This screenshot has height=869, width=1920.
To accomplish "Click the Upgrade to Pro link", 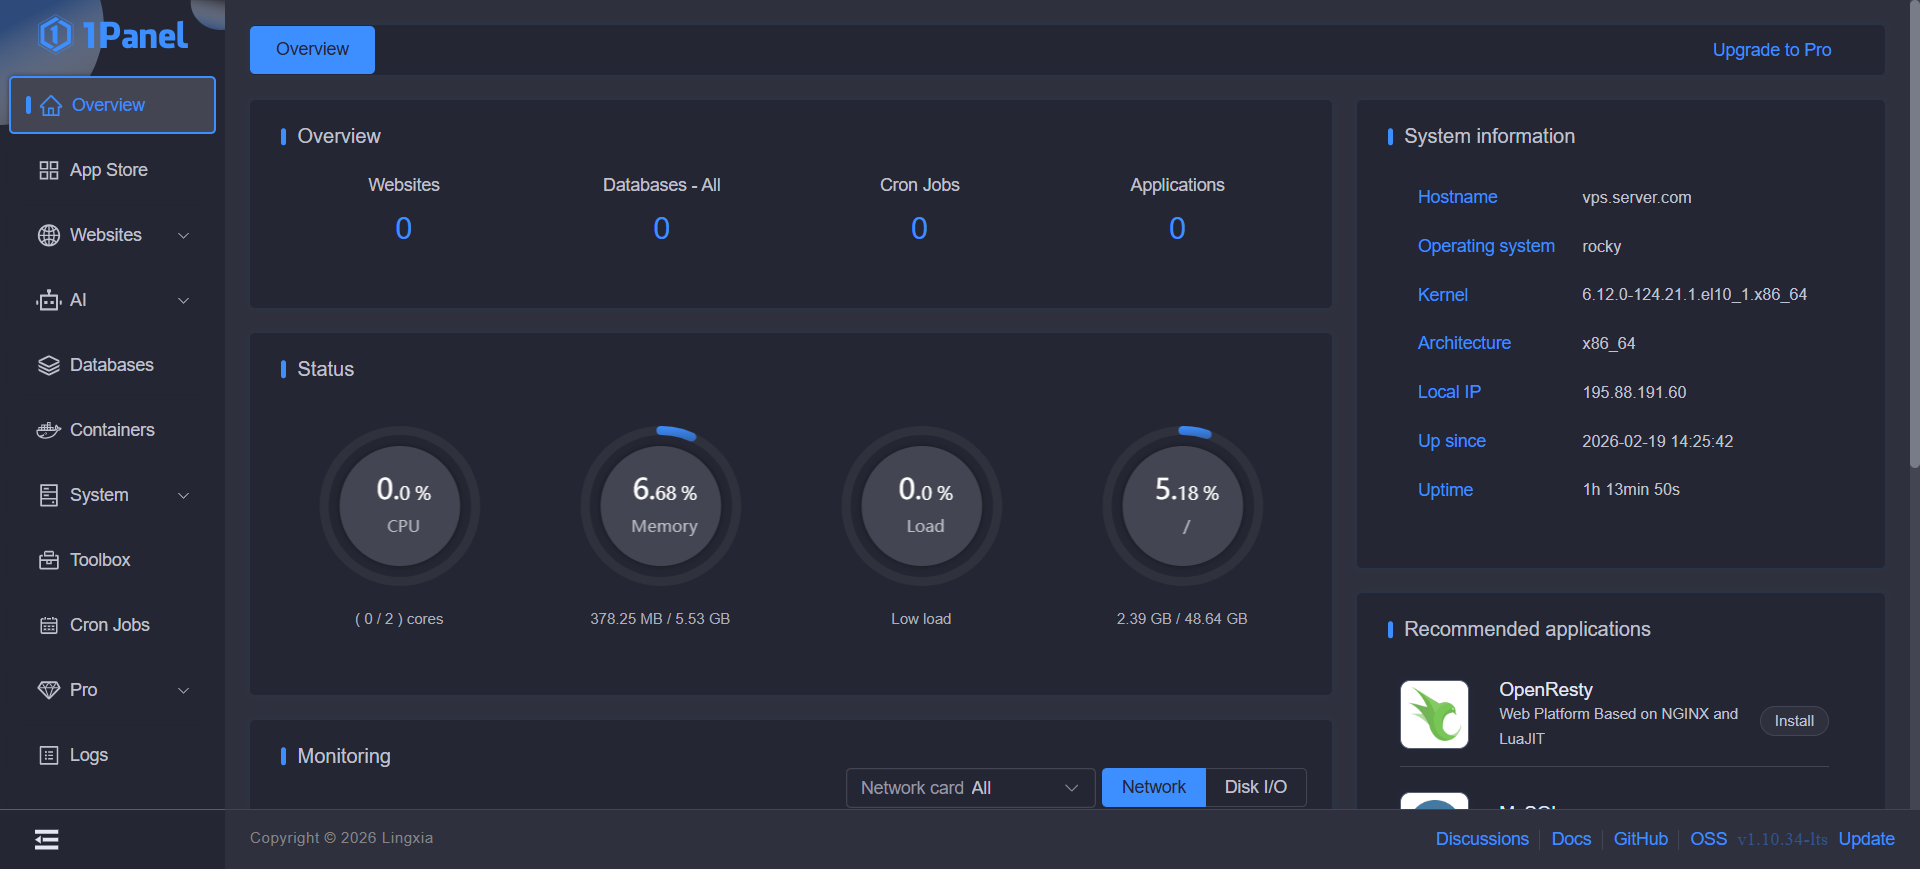I will (x=1771, y=50).
